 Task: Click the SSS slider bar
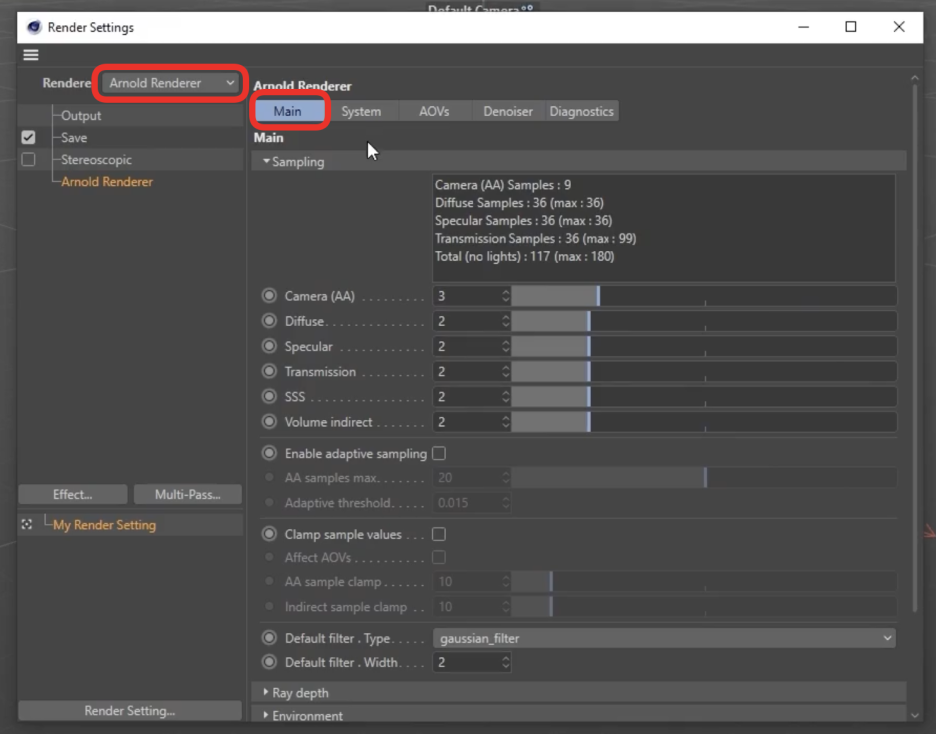pos(704,396)
